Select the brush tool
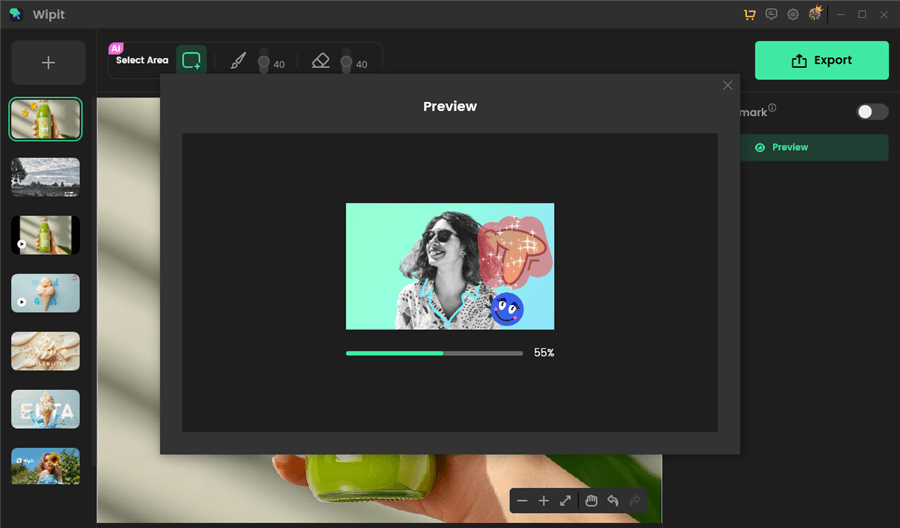Viewport: 900px width, 528px height. pos(238,60)
